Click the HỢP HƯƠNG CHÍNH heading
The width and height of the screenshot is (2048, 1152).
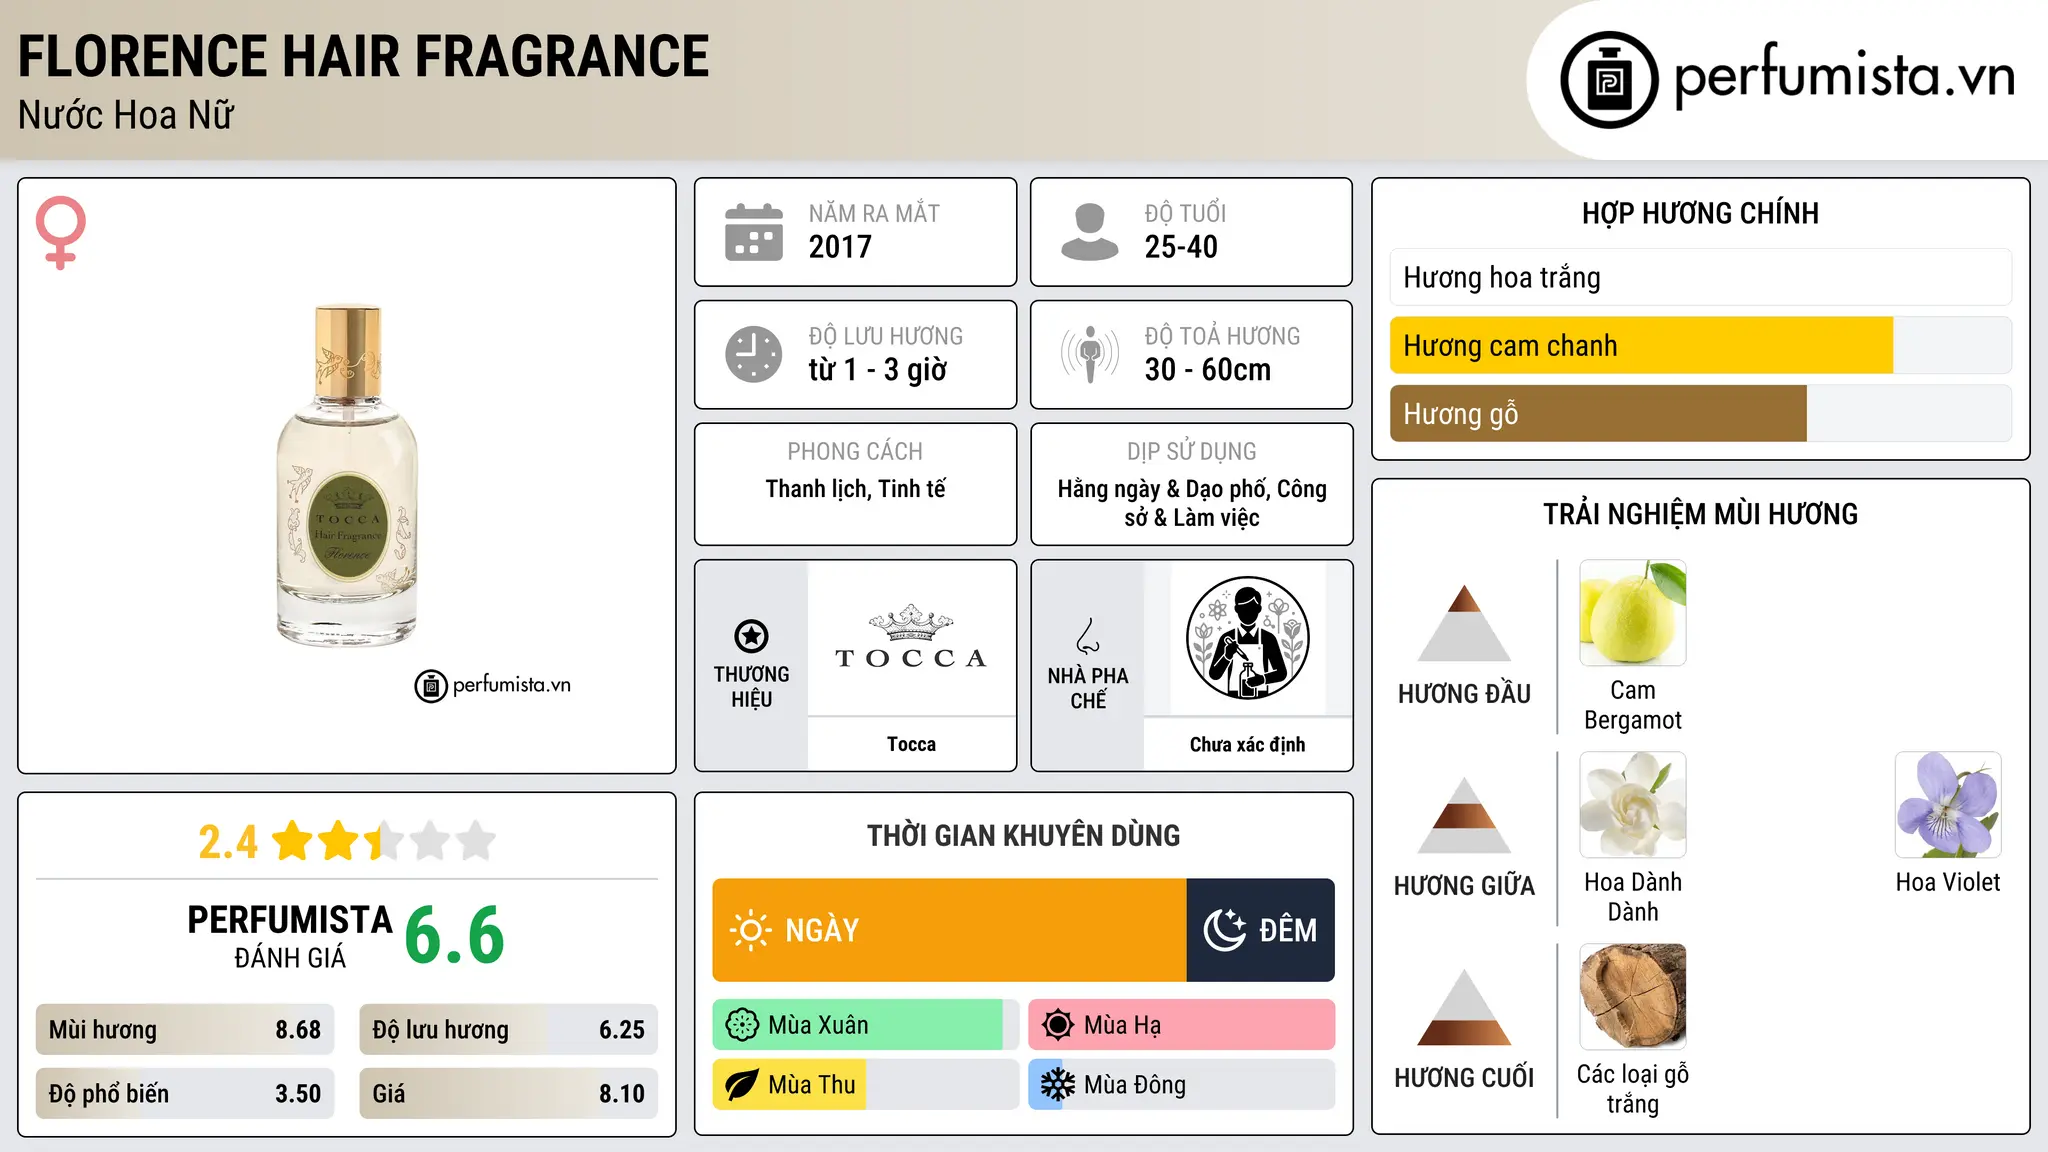(1700, 213)
